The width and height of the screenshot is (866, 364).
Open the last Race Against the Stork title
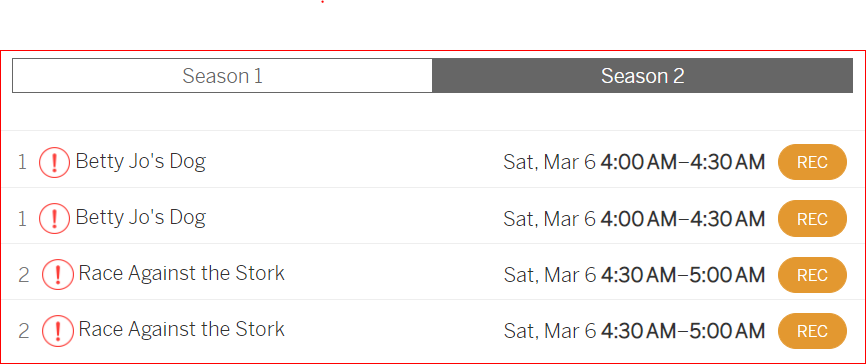tap(182, 329)
